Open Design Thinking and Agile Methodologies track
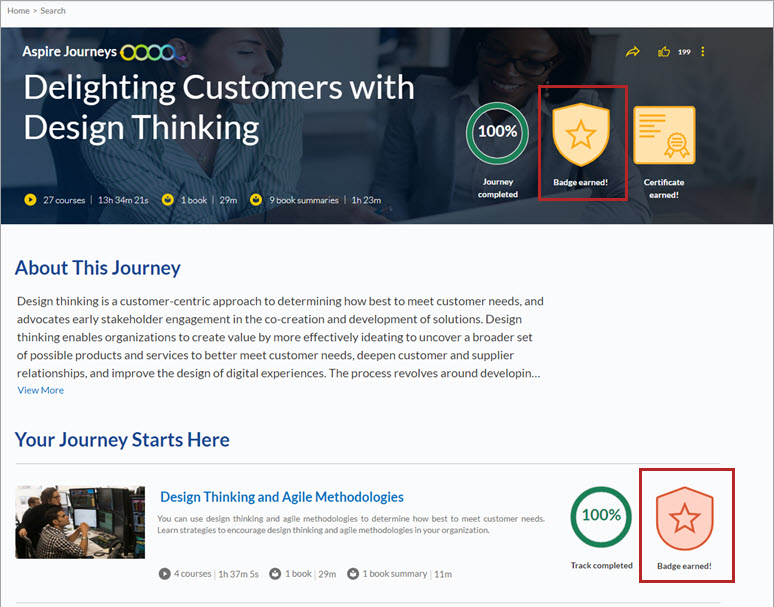The image size is (774, 607). tap(282, 496)
